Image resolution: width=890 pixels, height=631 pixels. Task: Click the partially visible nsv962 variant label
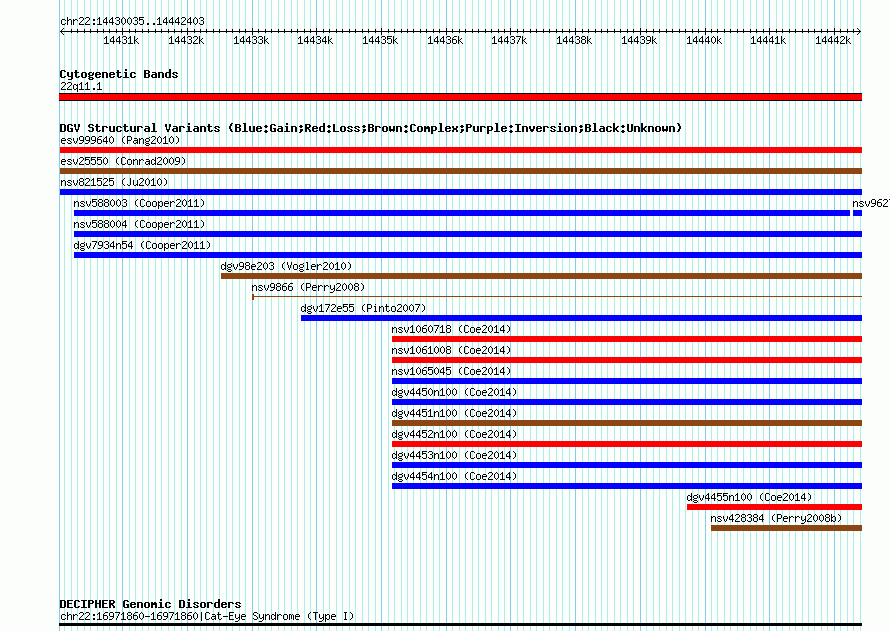coord(871,203)
